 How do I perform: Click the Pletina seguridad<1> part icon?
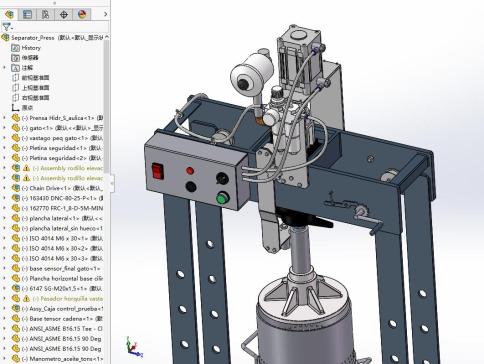(x=16, y=148)
